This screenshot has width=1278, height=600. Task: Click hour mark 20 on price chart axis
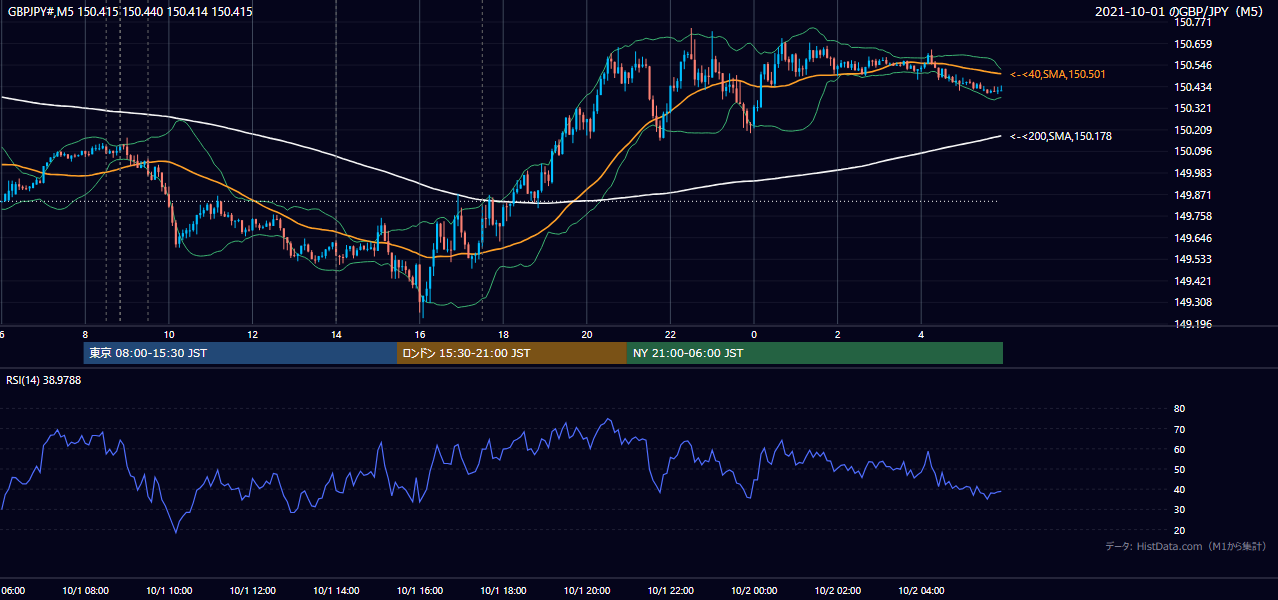pos(587,334)
